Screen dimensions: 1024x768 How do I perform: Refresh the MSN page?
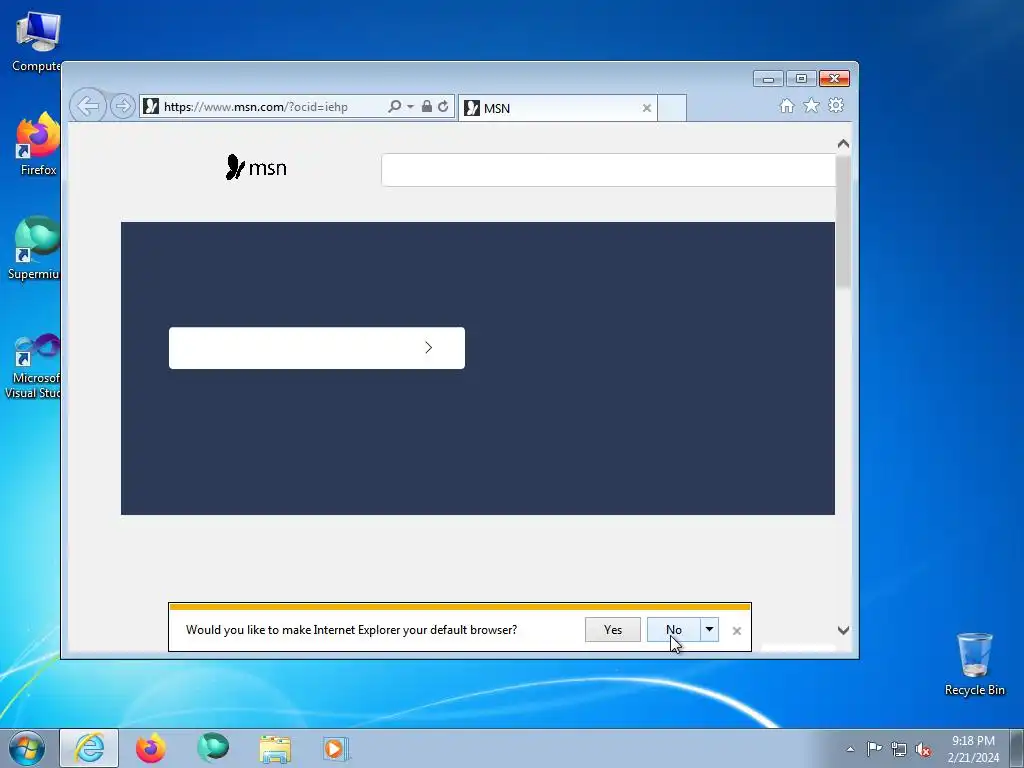[443, 106]
